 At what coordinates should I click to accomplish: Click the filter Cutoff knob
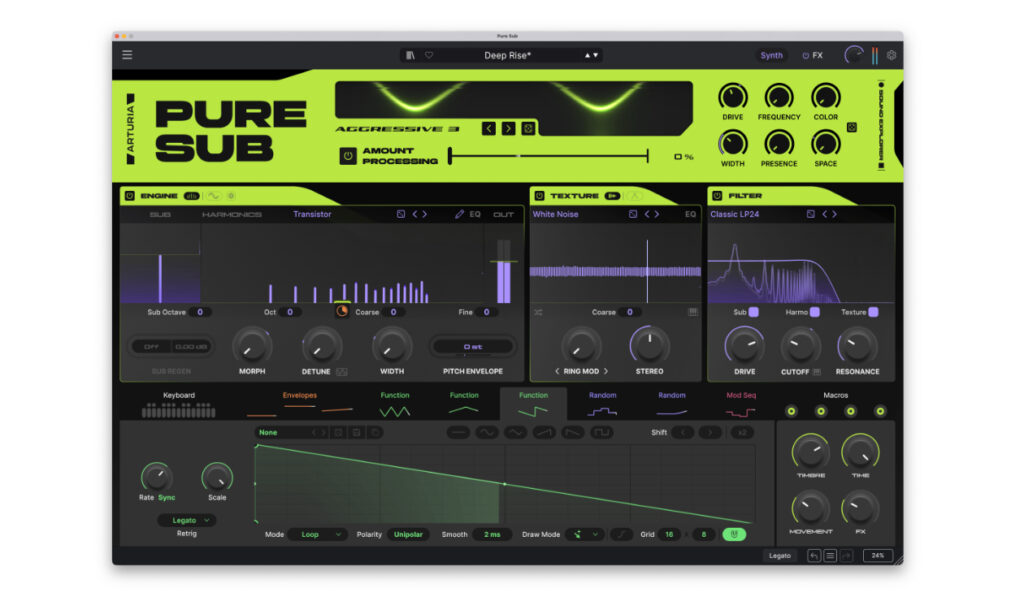point(800,346)
